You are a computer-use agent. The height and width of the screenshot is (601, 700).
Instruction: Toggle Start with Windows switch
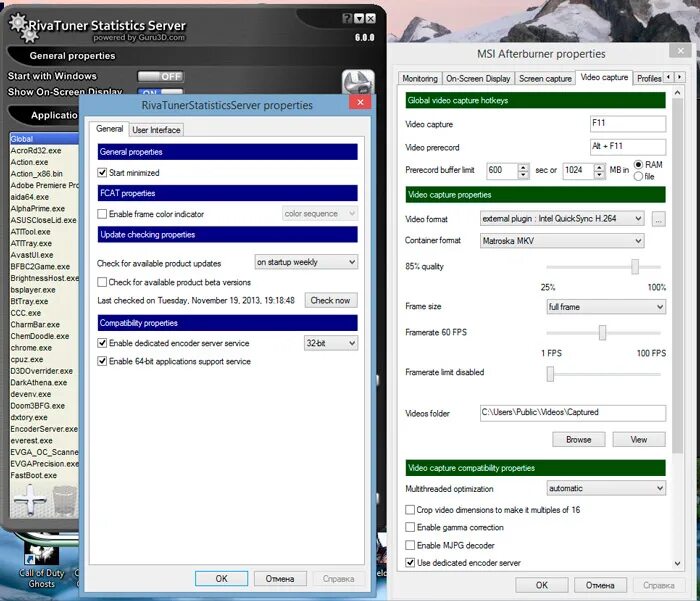(161, 76)
